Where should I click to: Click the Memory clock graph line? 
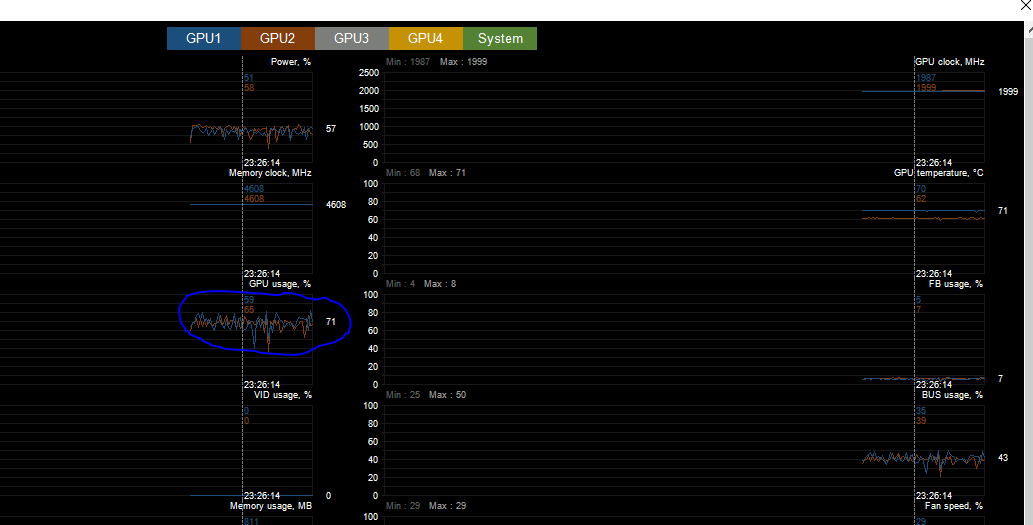251,204
